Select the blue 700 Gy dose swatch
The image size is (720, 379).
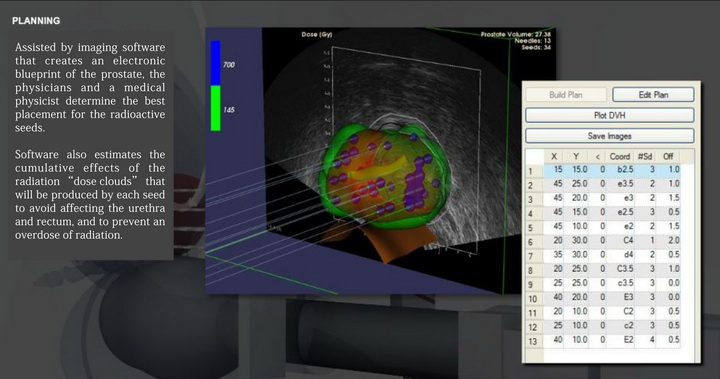point(215,63)
